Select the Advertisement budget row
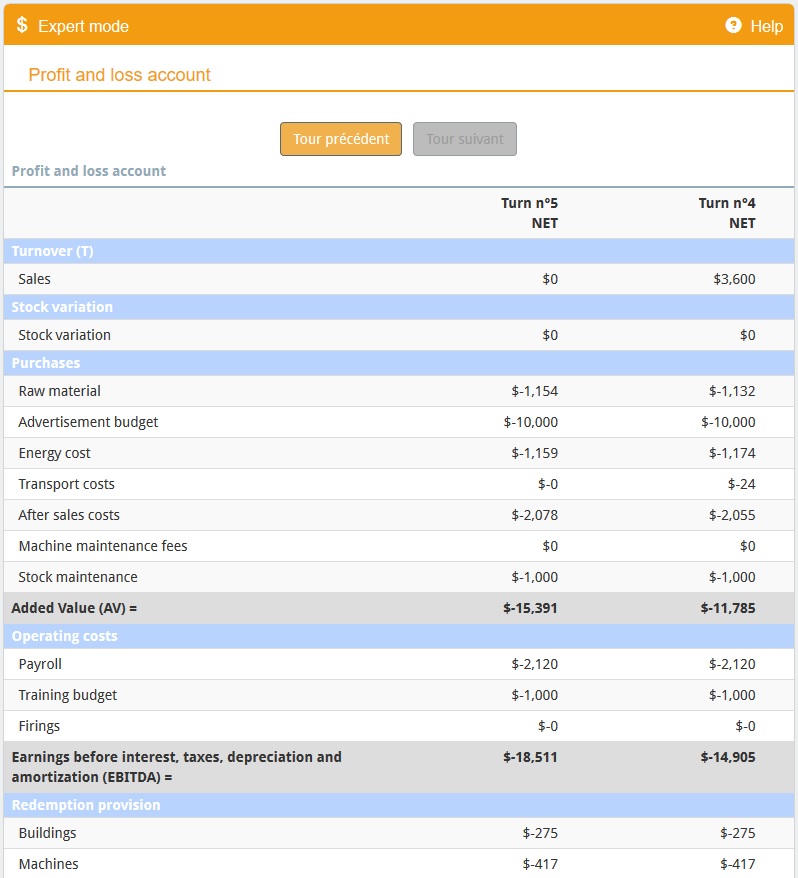Screen dimensions: 798x878 coord(399,422)
